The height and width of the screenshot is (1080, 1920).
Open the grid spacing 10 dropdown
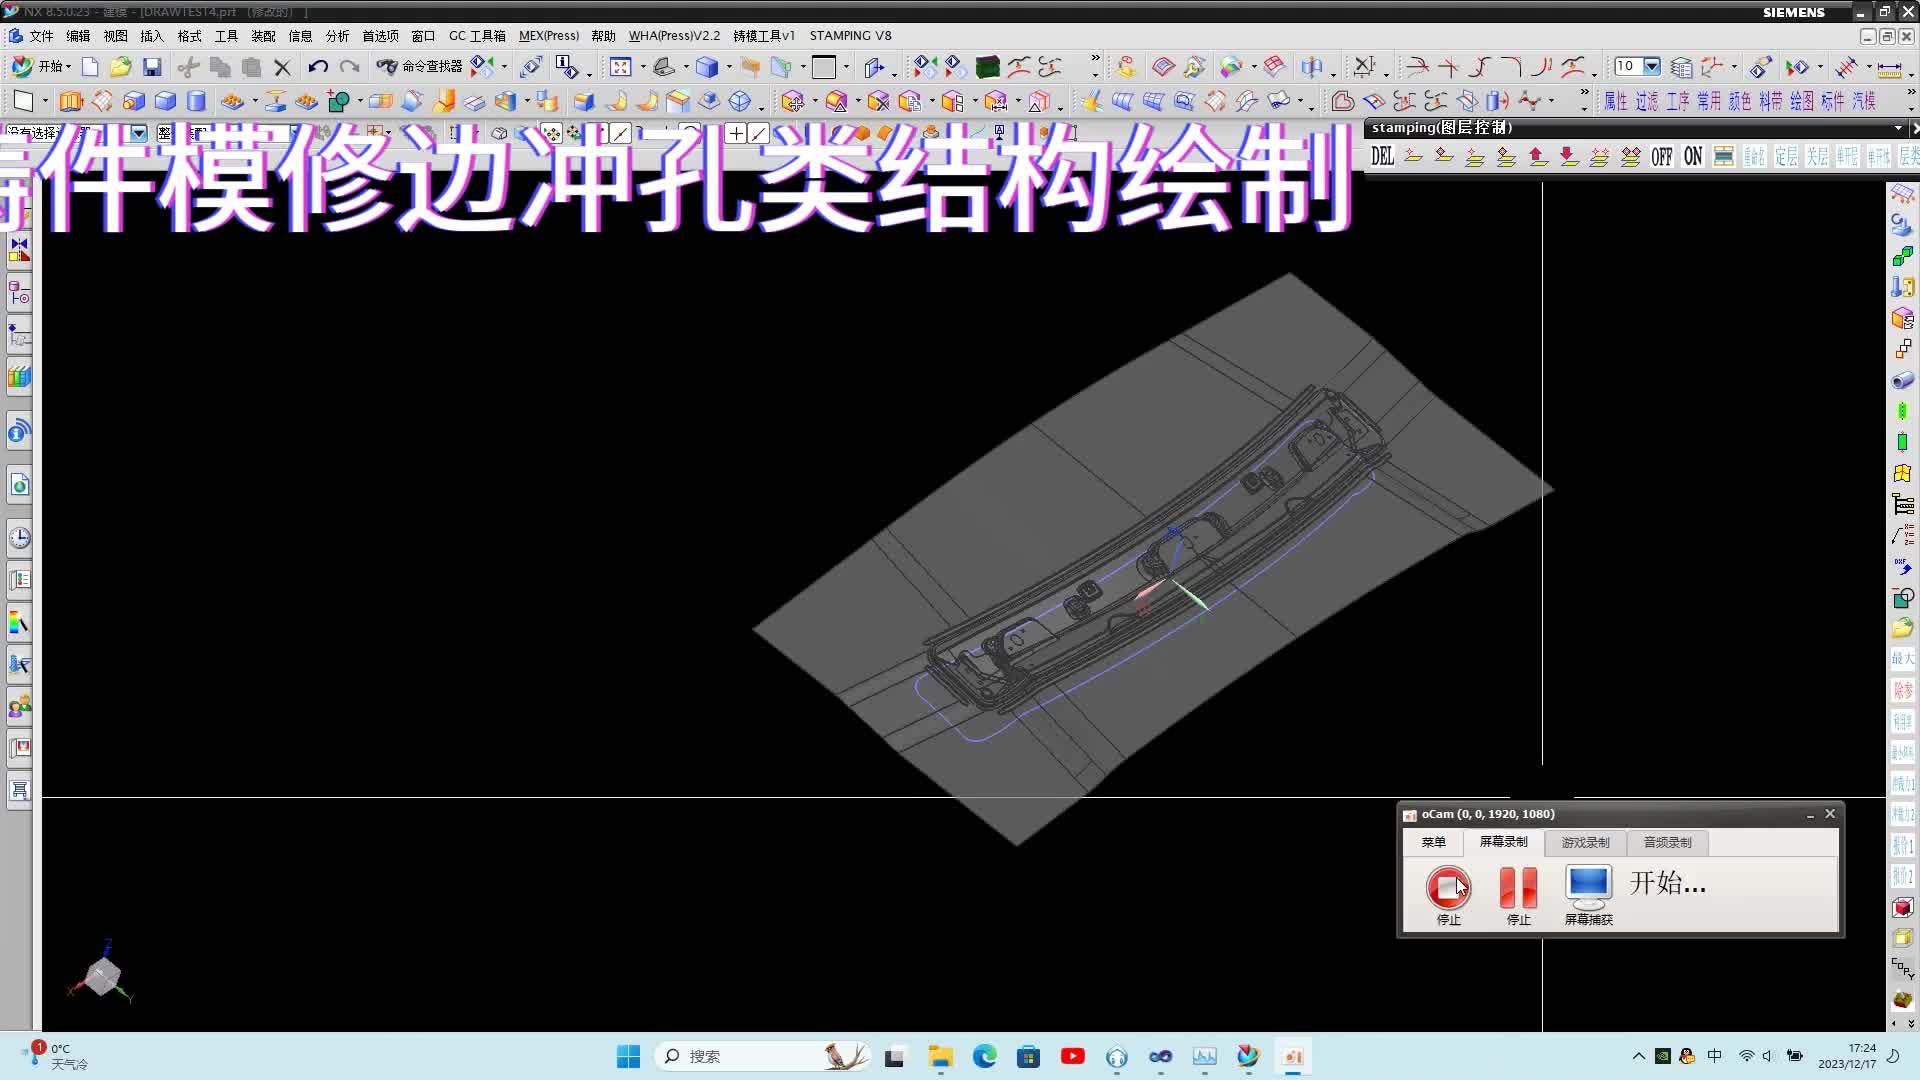[1651, 67]
